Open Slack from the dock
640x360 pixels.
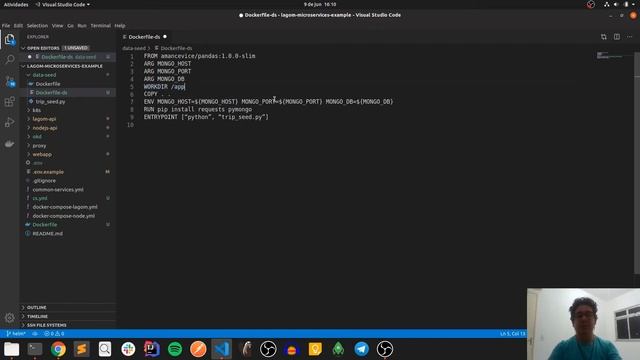click(128, 349)
